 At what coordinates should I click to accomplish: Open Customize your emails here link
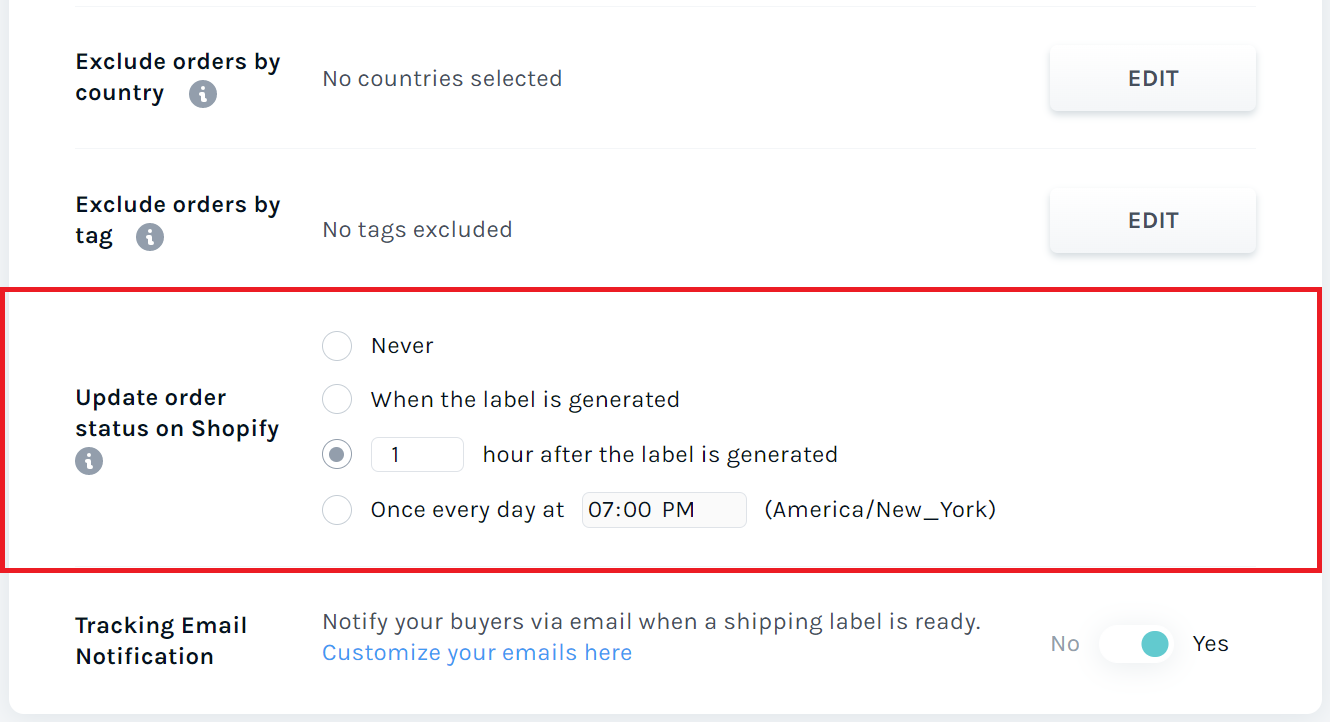point(477,653)
